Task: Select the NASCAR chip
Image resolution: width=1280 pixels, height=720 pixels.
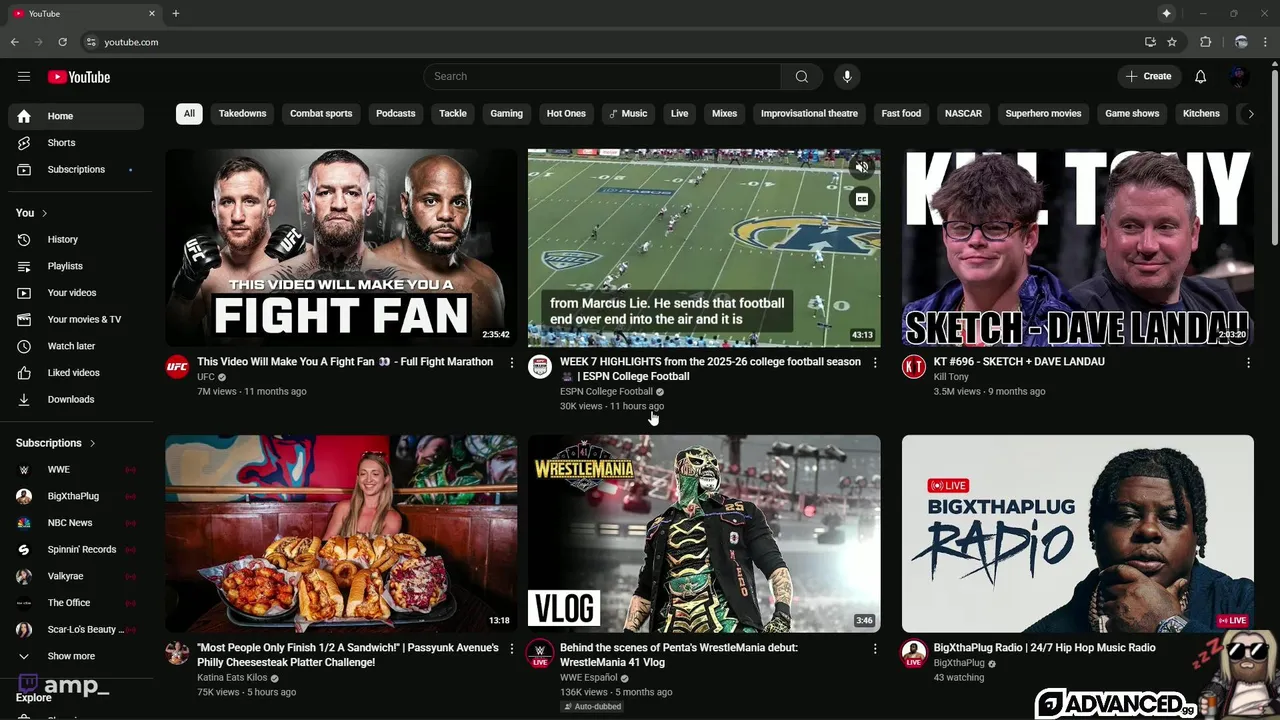Action: (963, 114)
